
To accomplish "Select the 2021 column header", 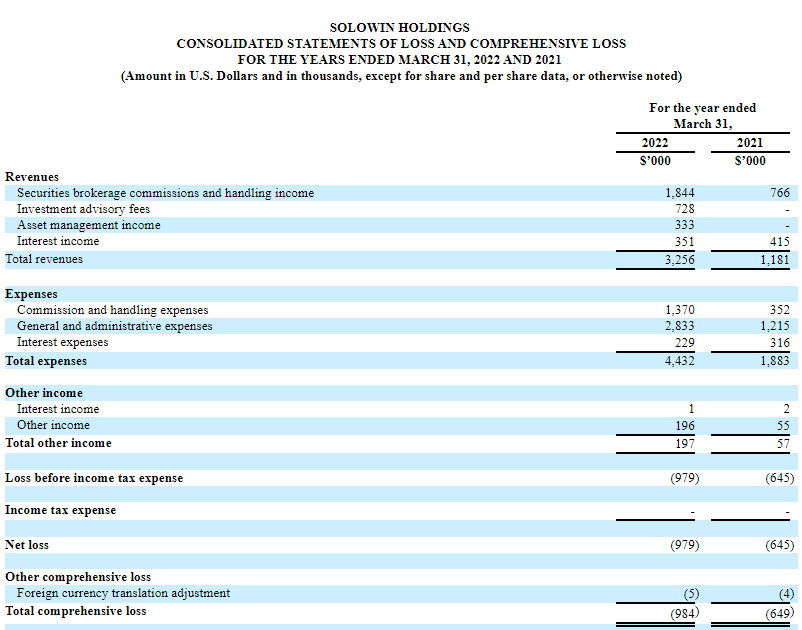I will 750,143.
